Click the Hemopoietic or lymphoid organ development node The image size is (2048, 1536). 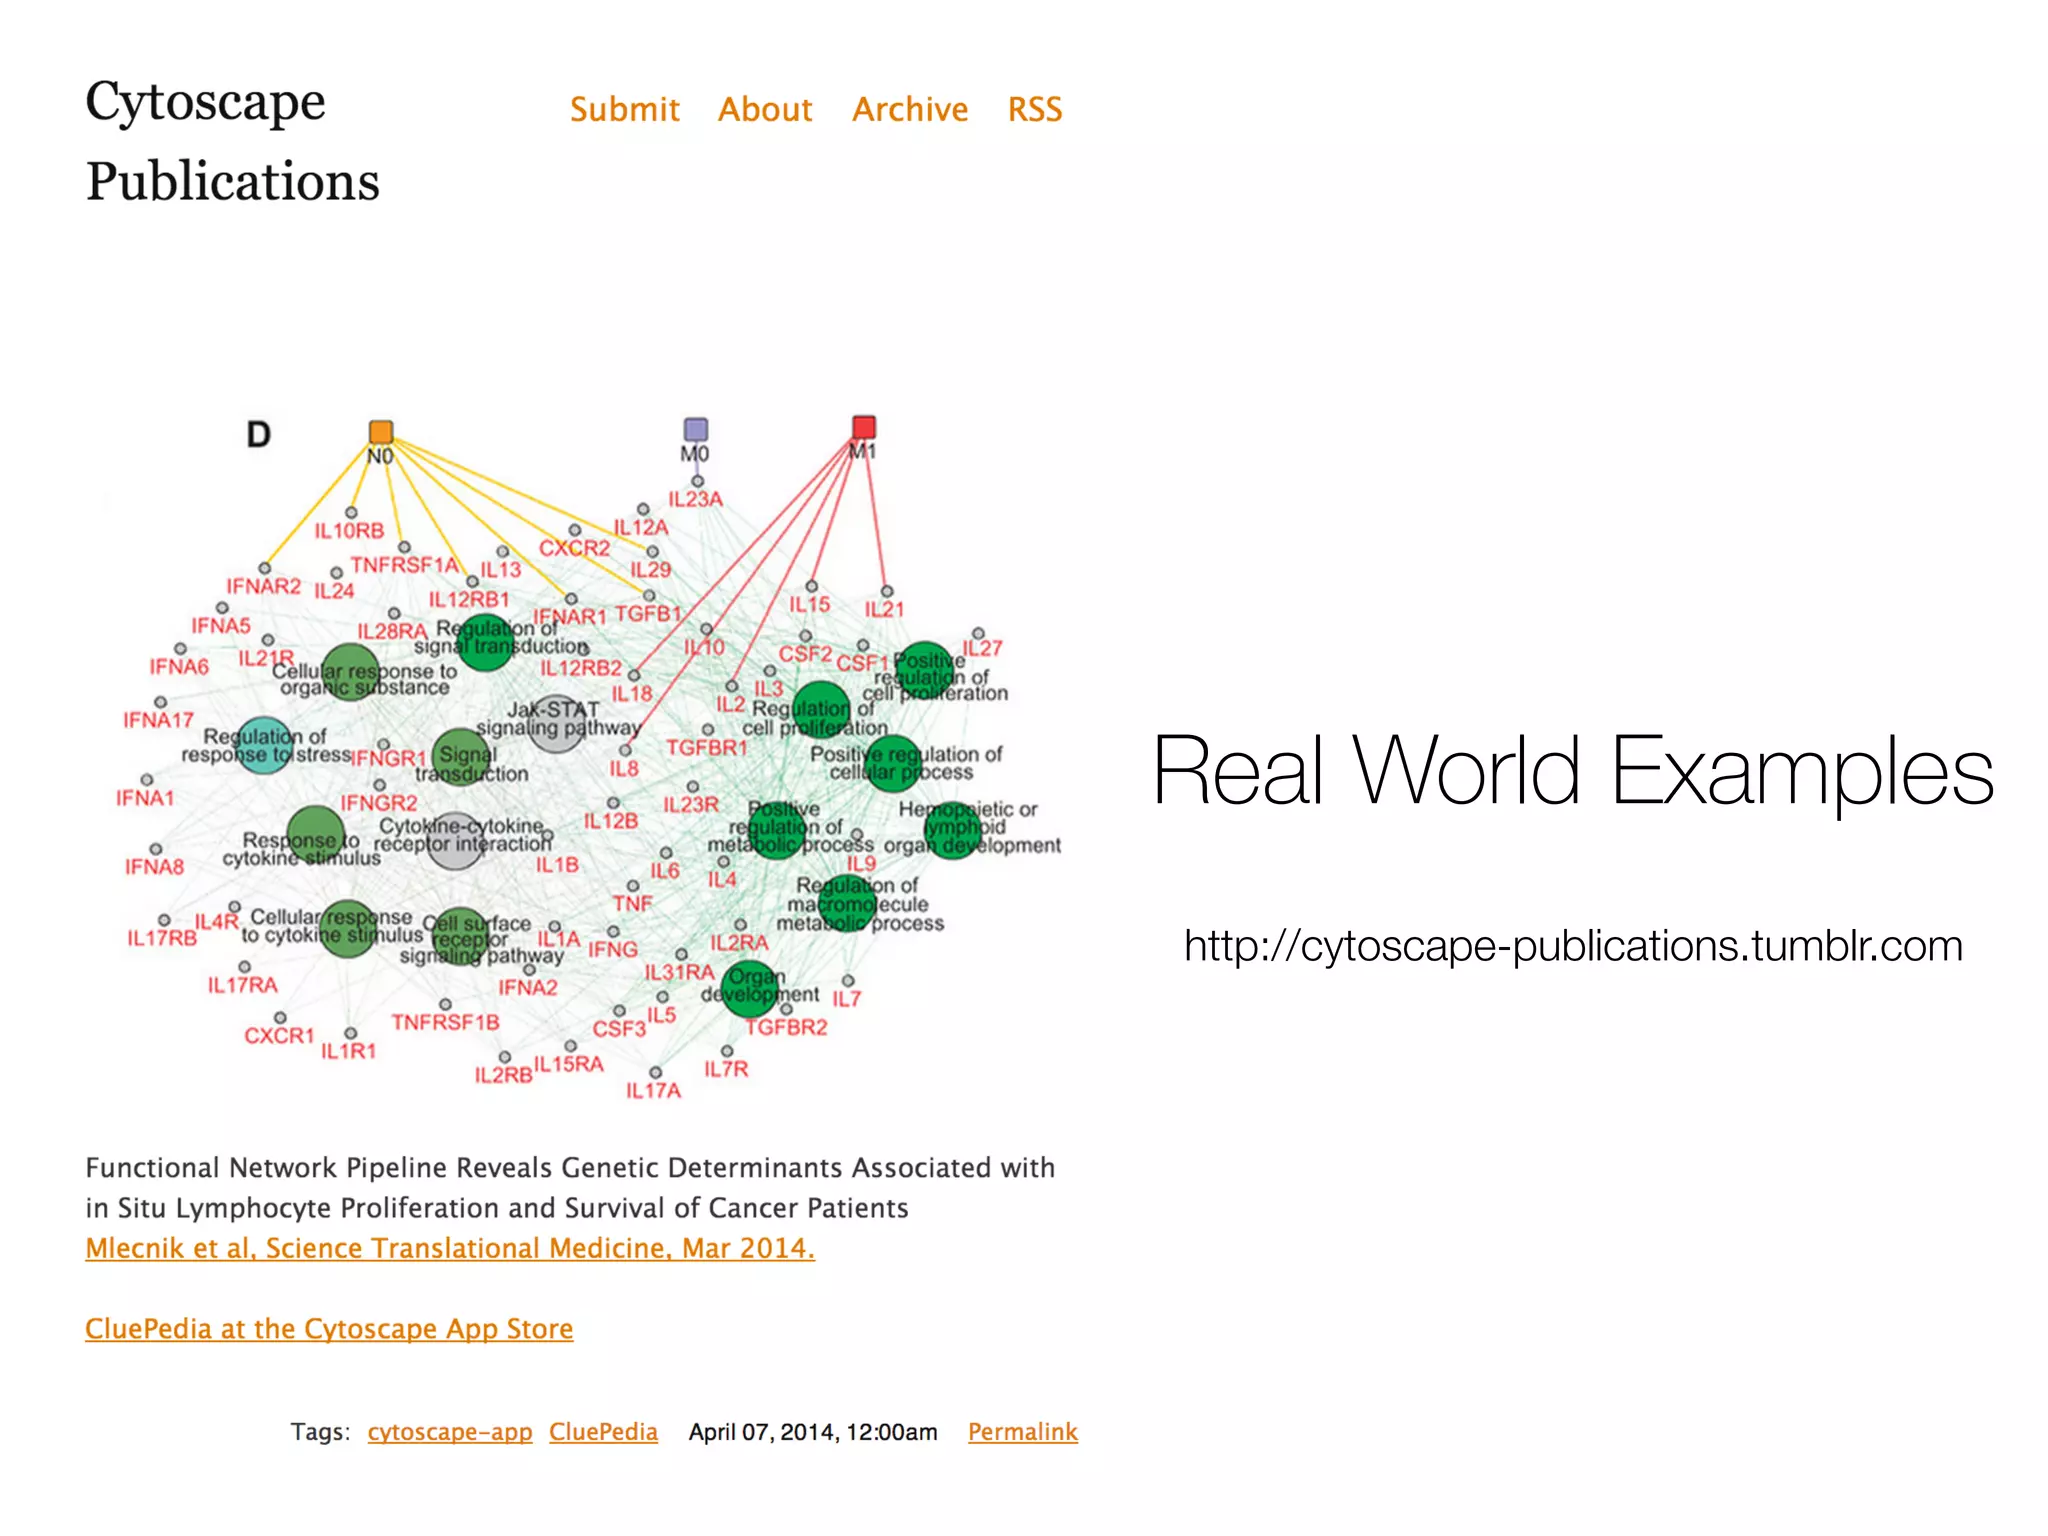tap(953, 830)
